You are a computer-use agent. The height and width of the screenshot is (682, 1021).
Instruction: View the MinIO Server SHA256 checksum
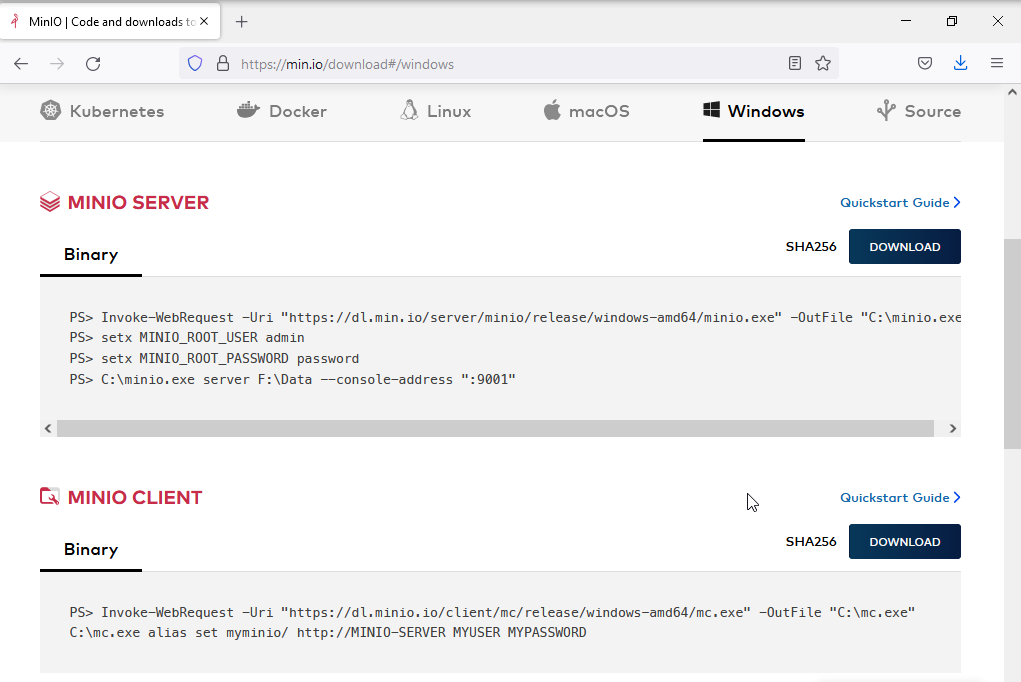810,247
